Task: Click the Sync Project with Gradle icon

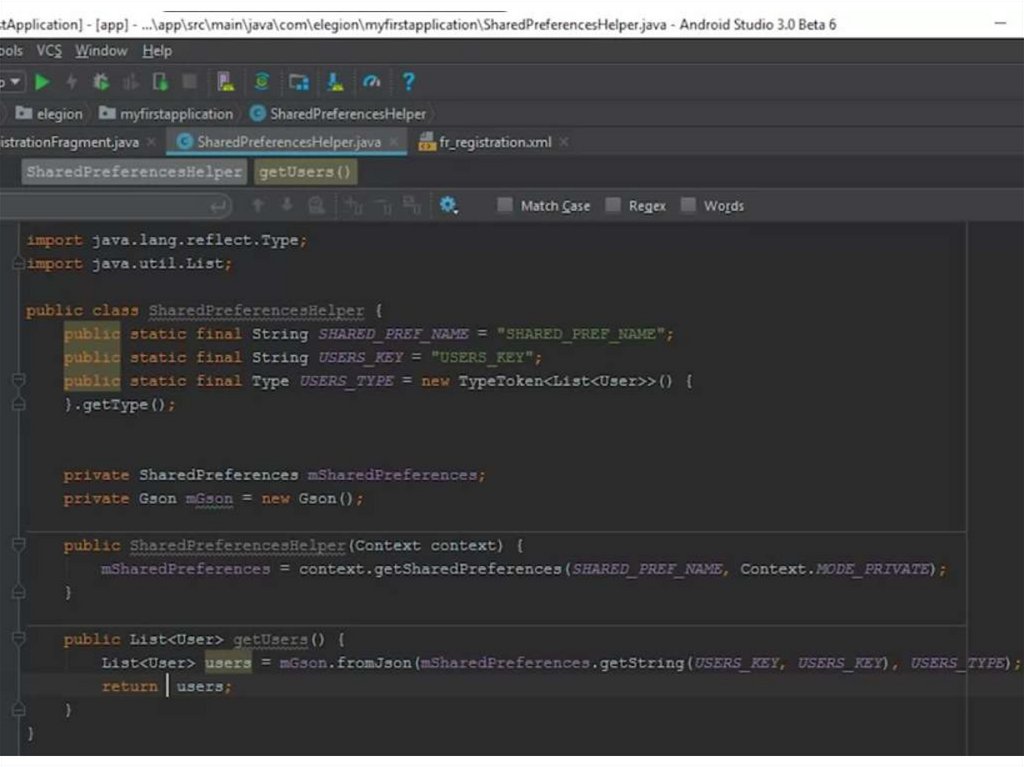Action: (261, 82)
